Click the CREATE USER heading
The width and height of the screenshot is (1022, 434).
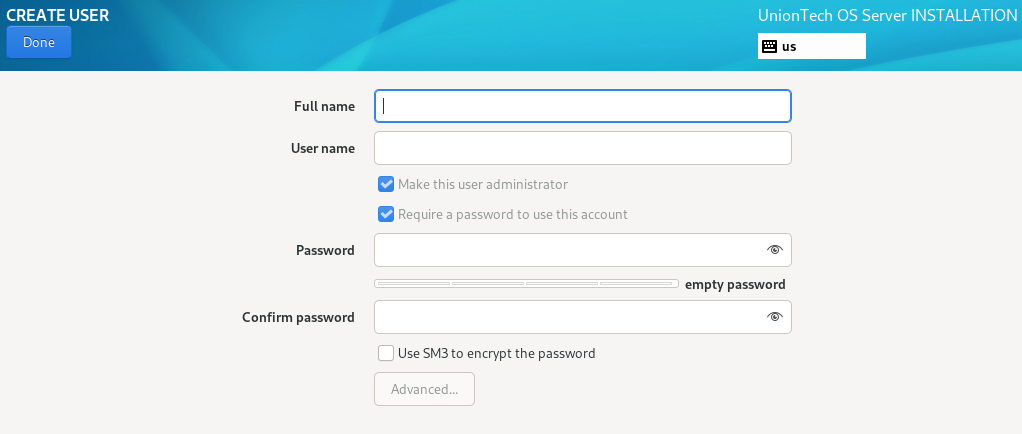[x=57, y=15]
